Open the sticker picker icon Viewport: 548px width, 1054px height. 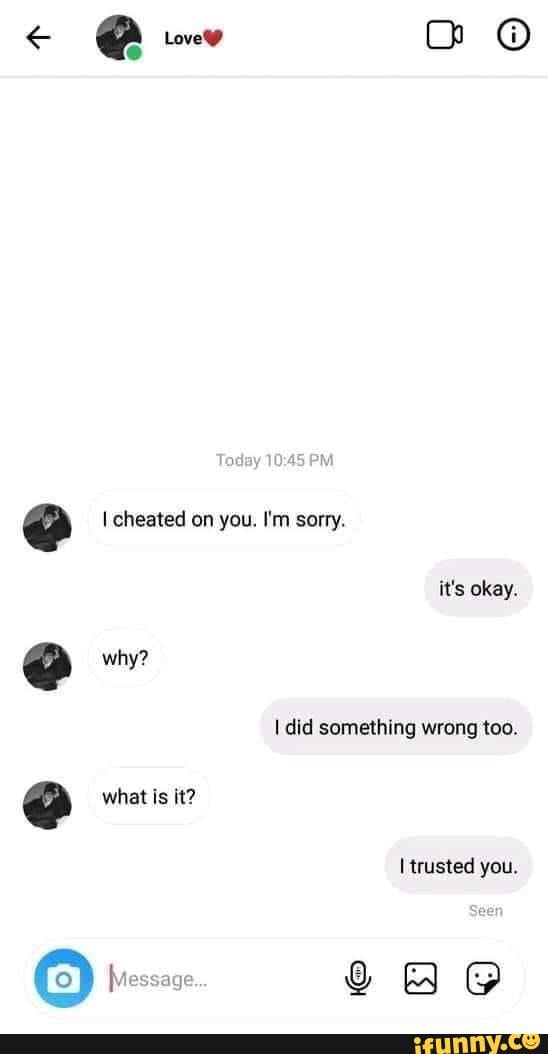(x=483, y=977)
